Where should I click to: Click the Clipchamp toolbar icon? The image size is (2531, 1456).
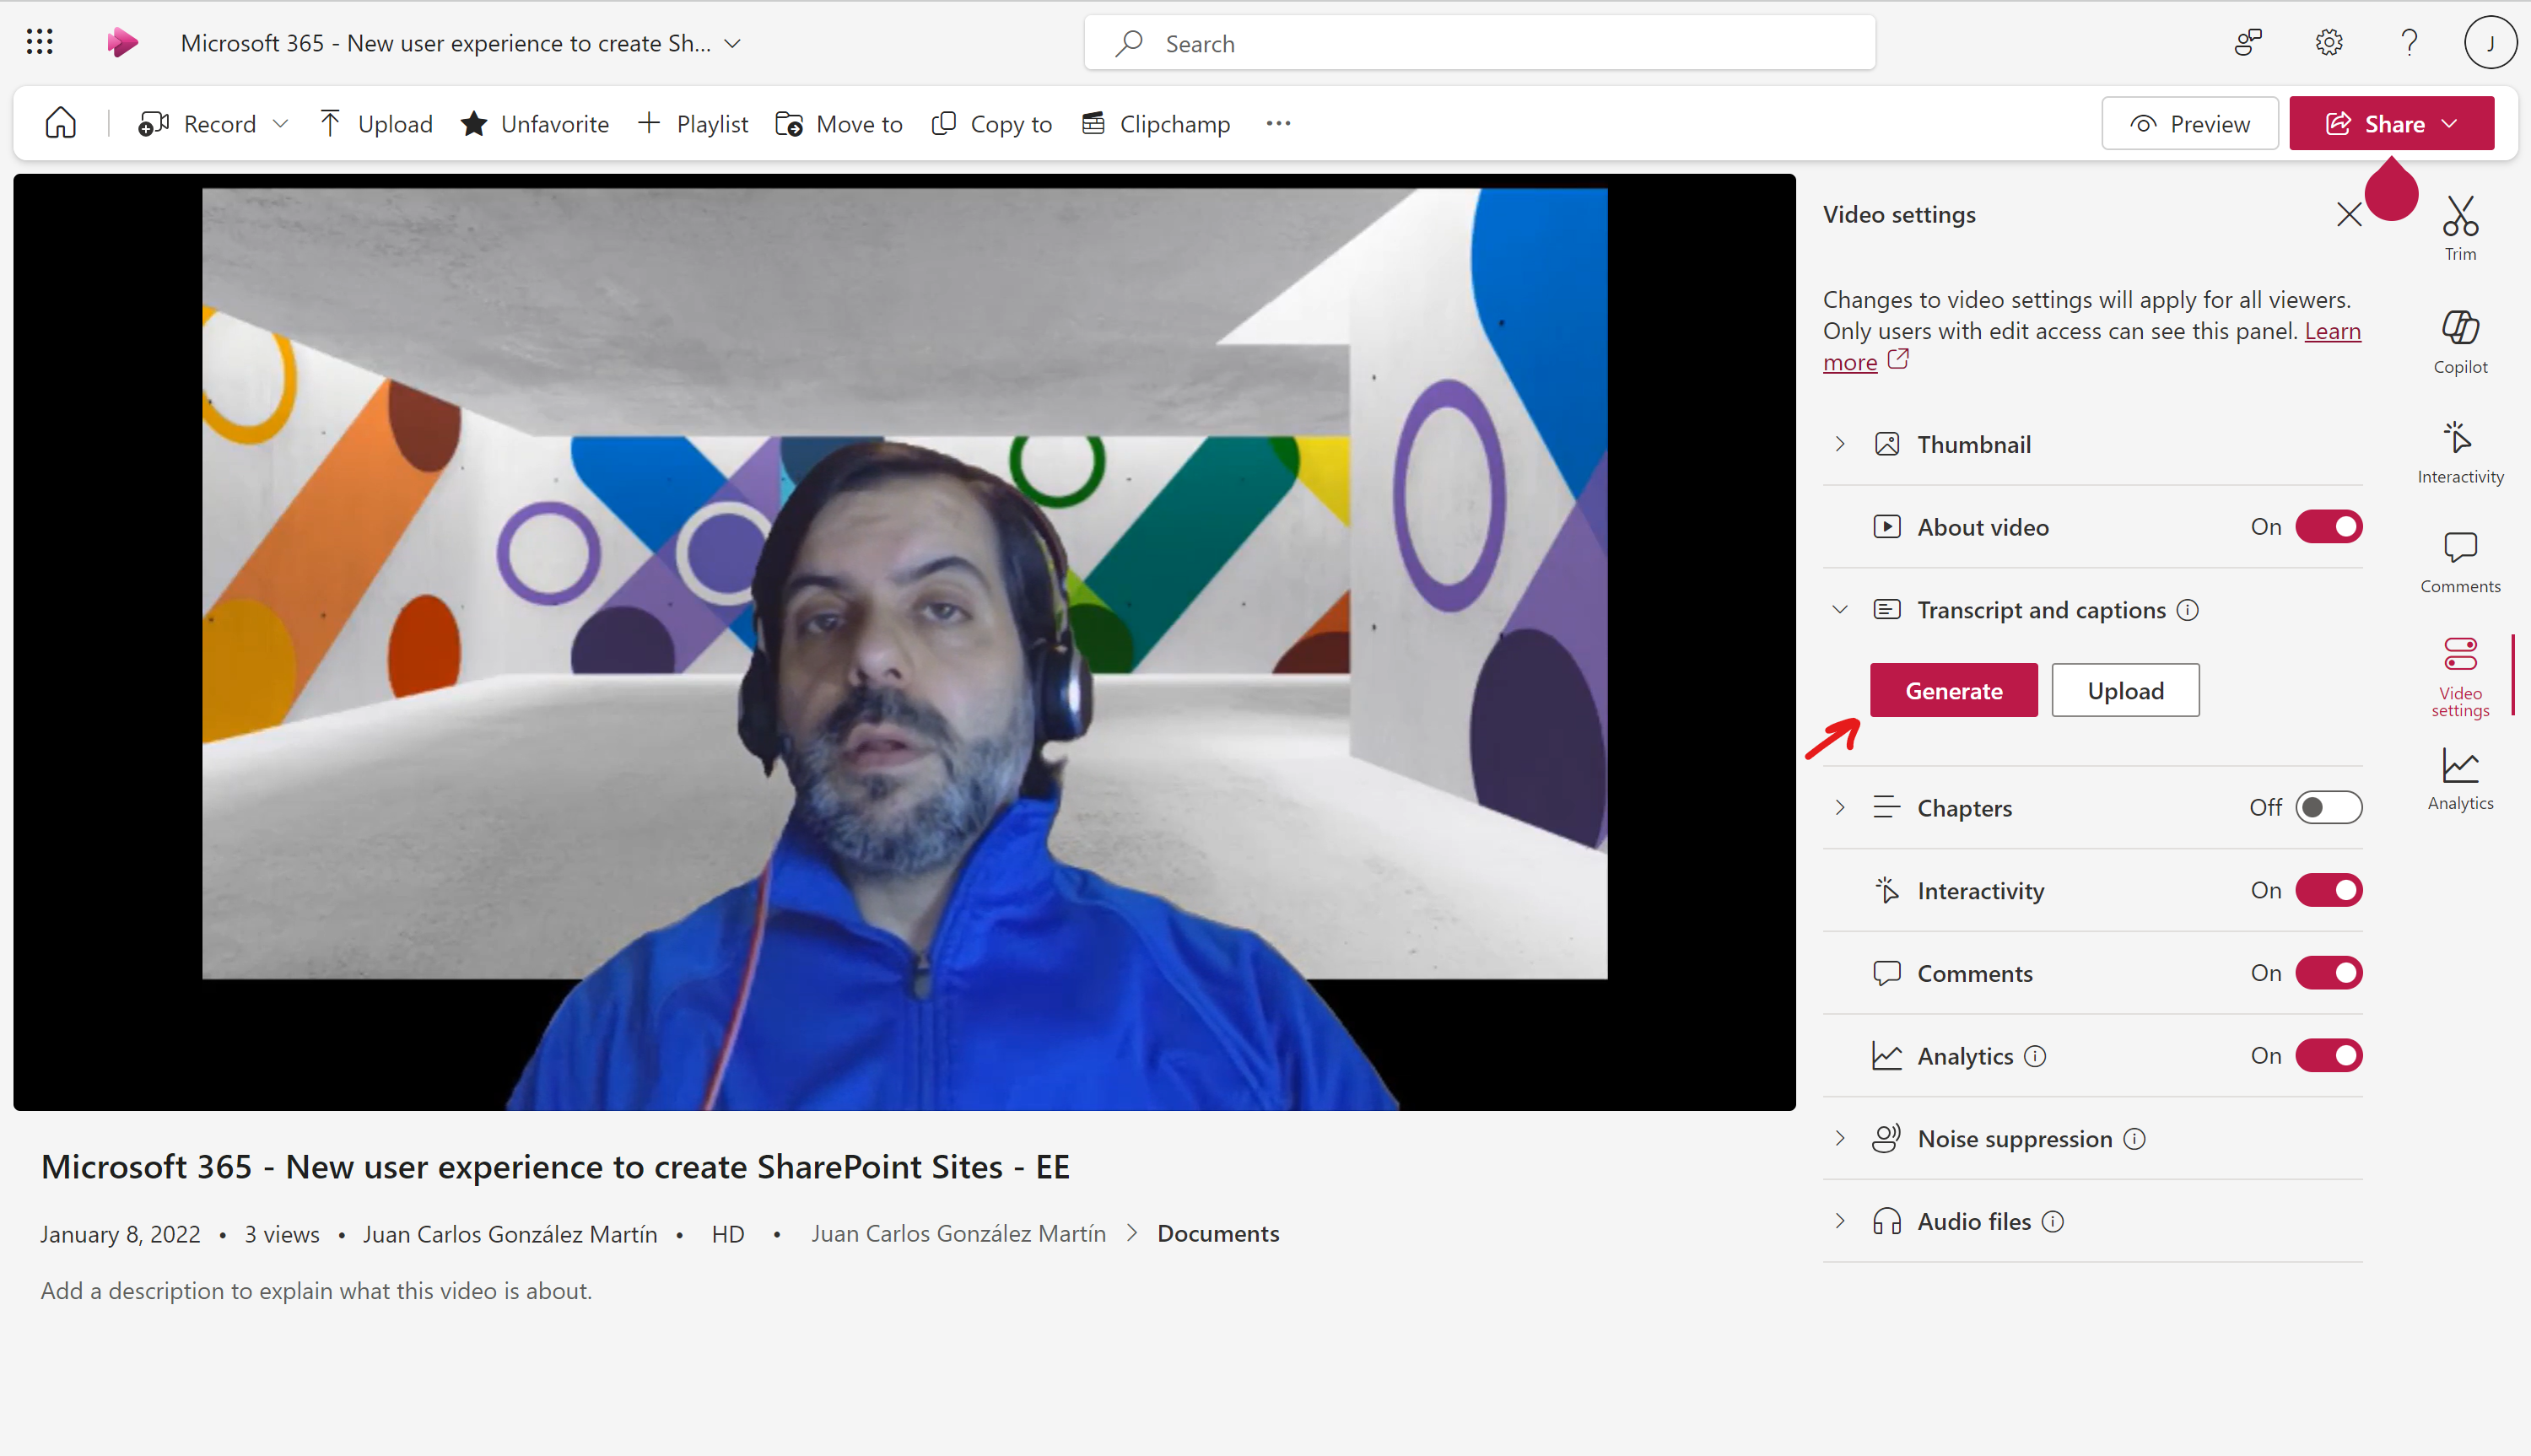coord(1094,122)
